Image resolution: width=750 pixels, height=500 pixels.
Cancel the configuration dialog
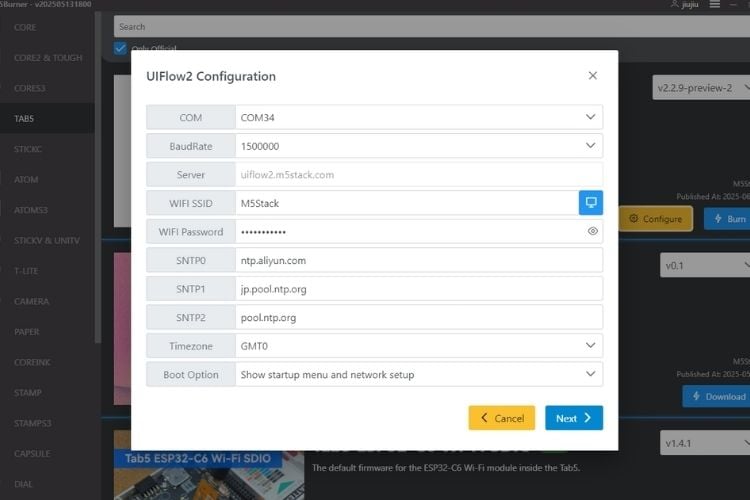502,418
